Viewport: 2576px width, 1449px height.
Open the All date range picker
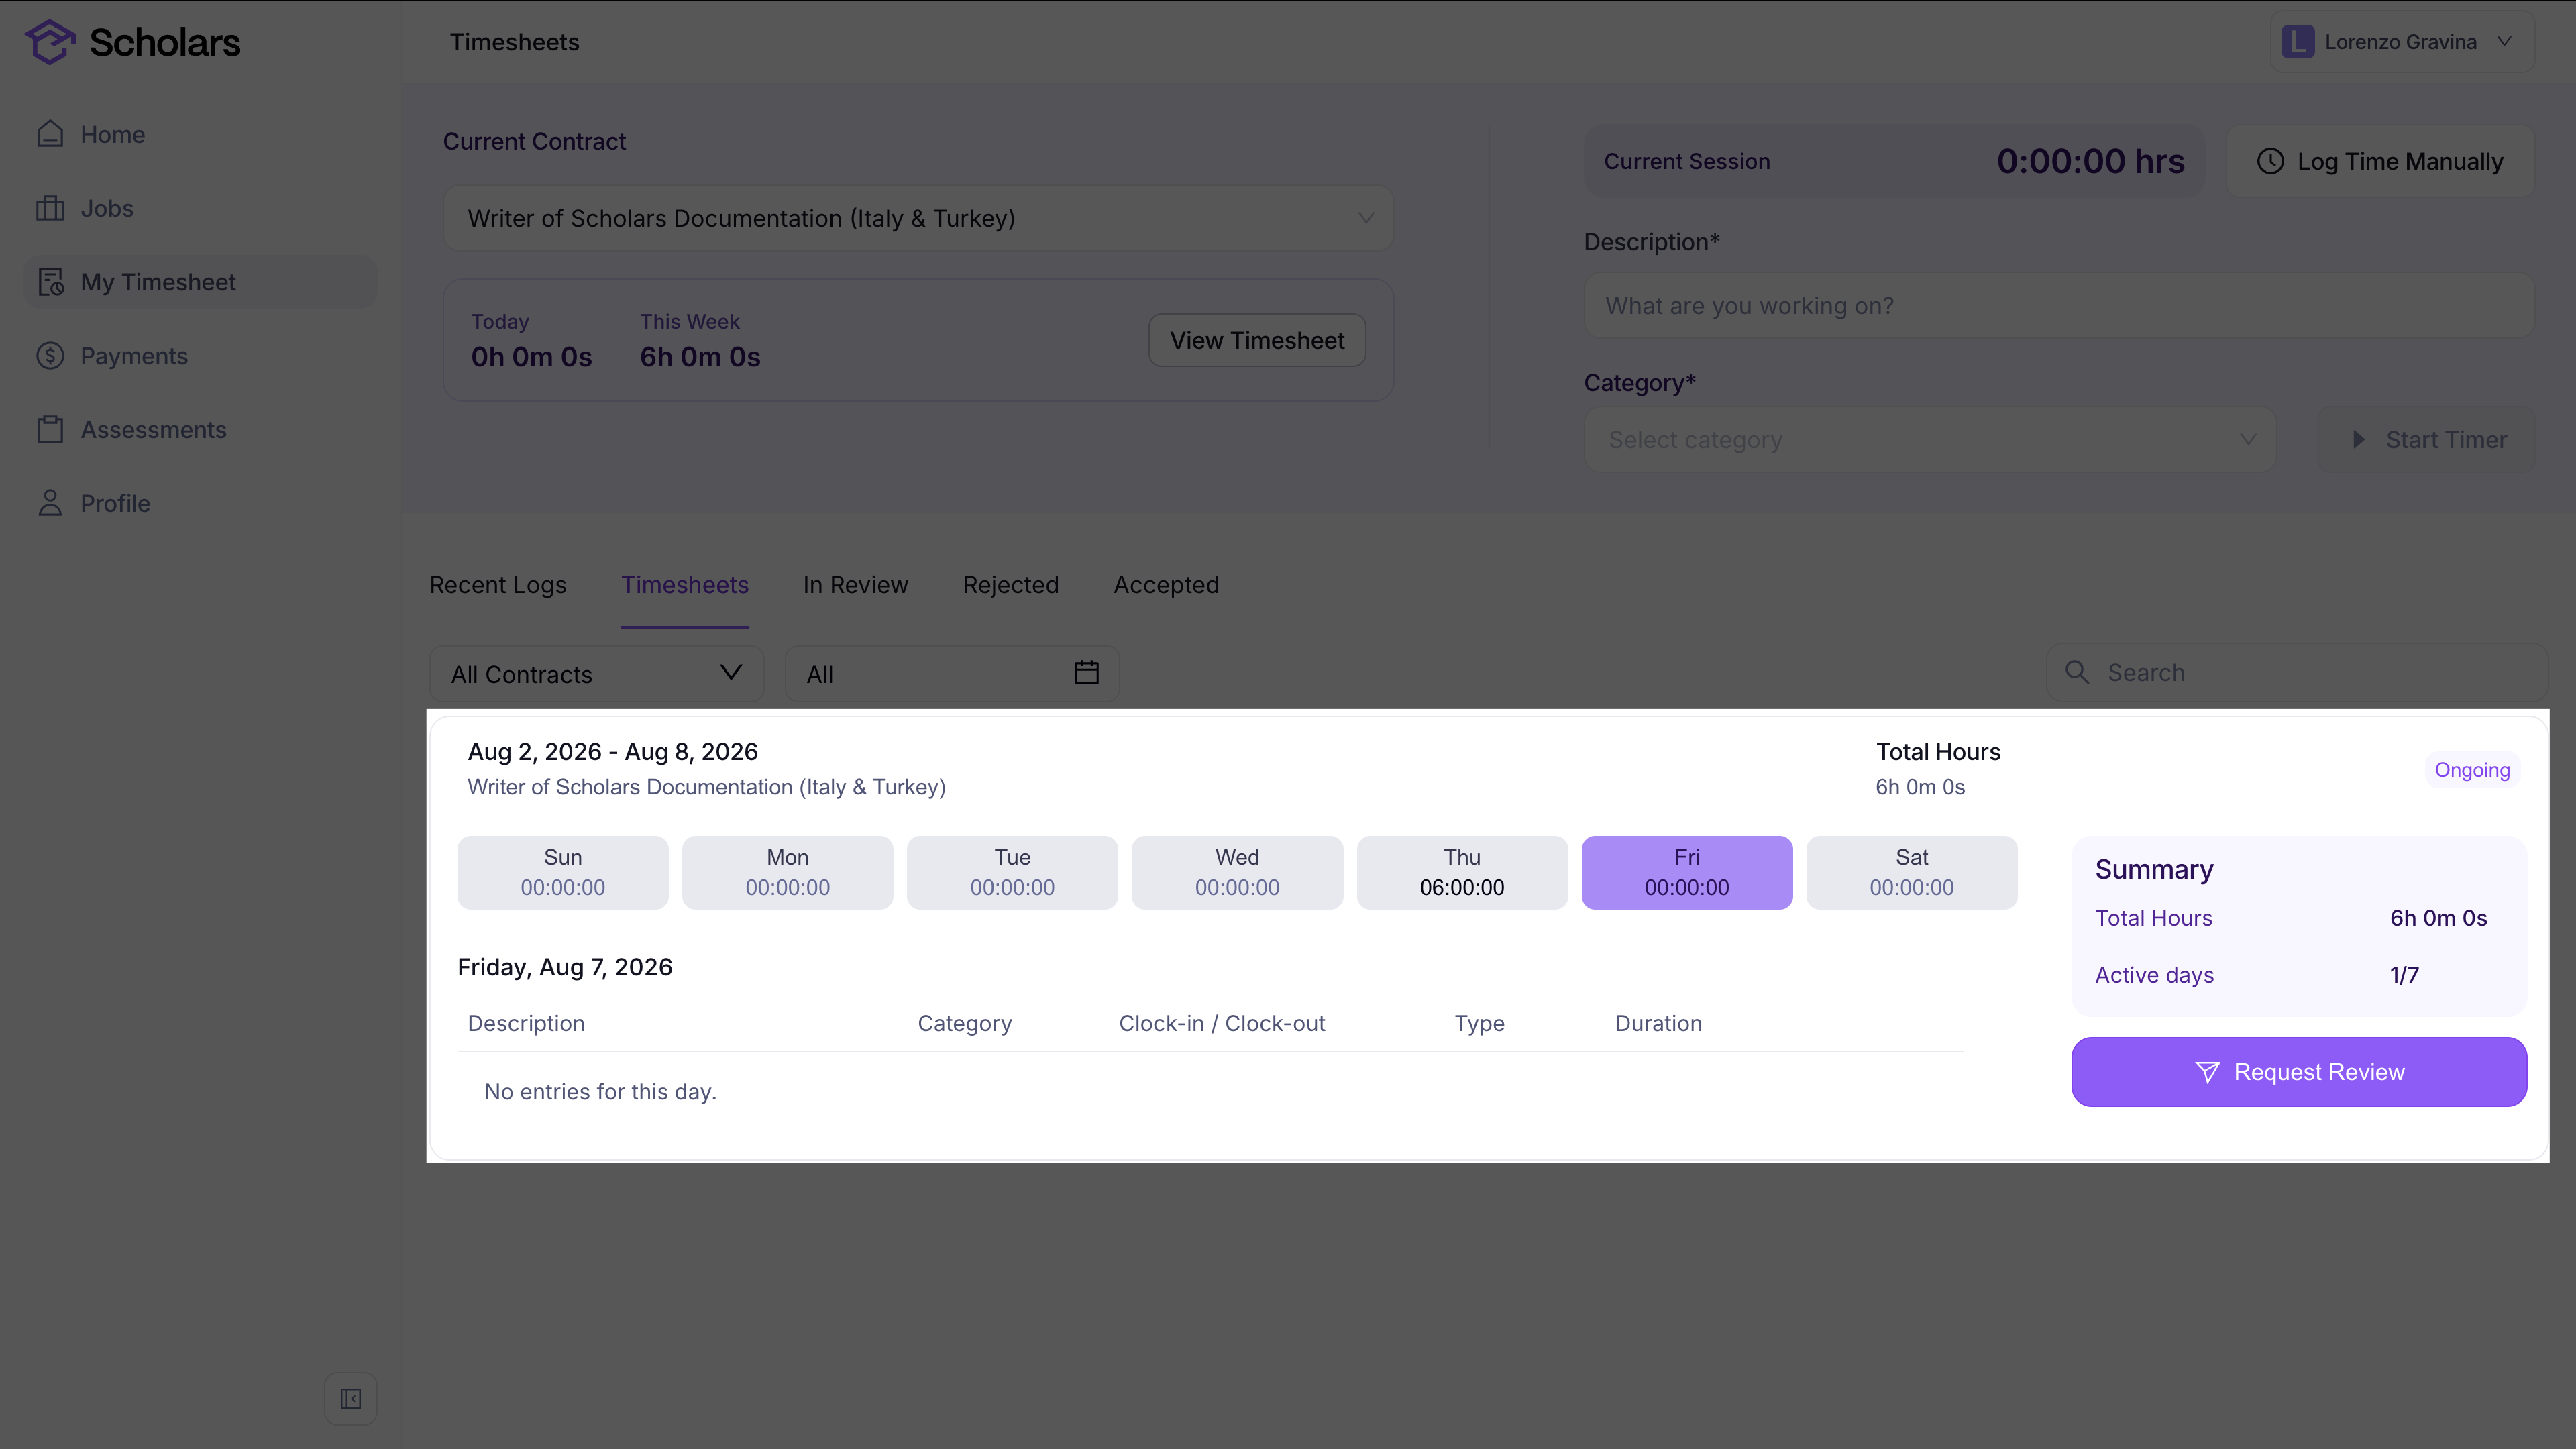(x=952, y=674)
